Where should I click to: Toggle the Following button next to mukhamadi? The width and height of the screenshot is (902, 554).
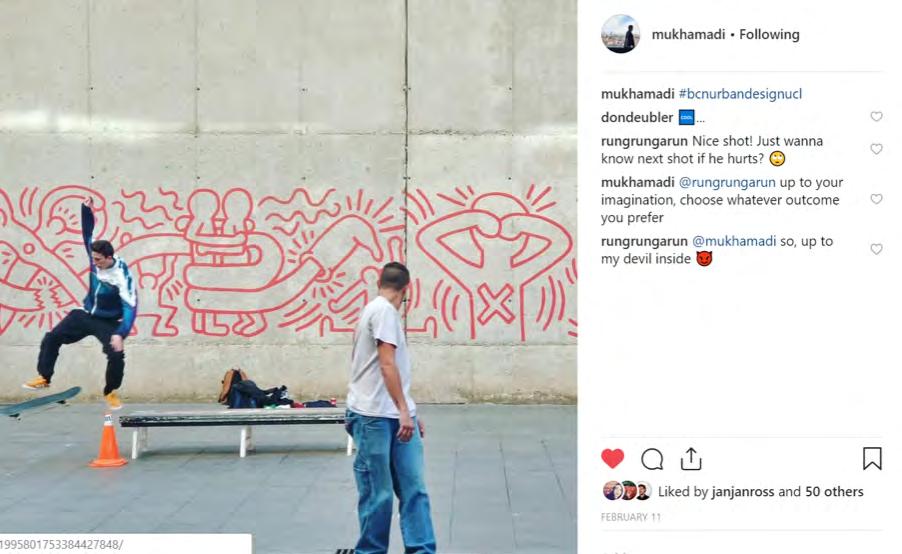pyautogui.click(x=769, y=35)
